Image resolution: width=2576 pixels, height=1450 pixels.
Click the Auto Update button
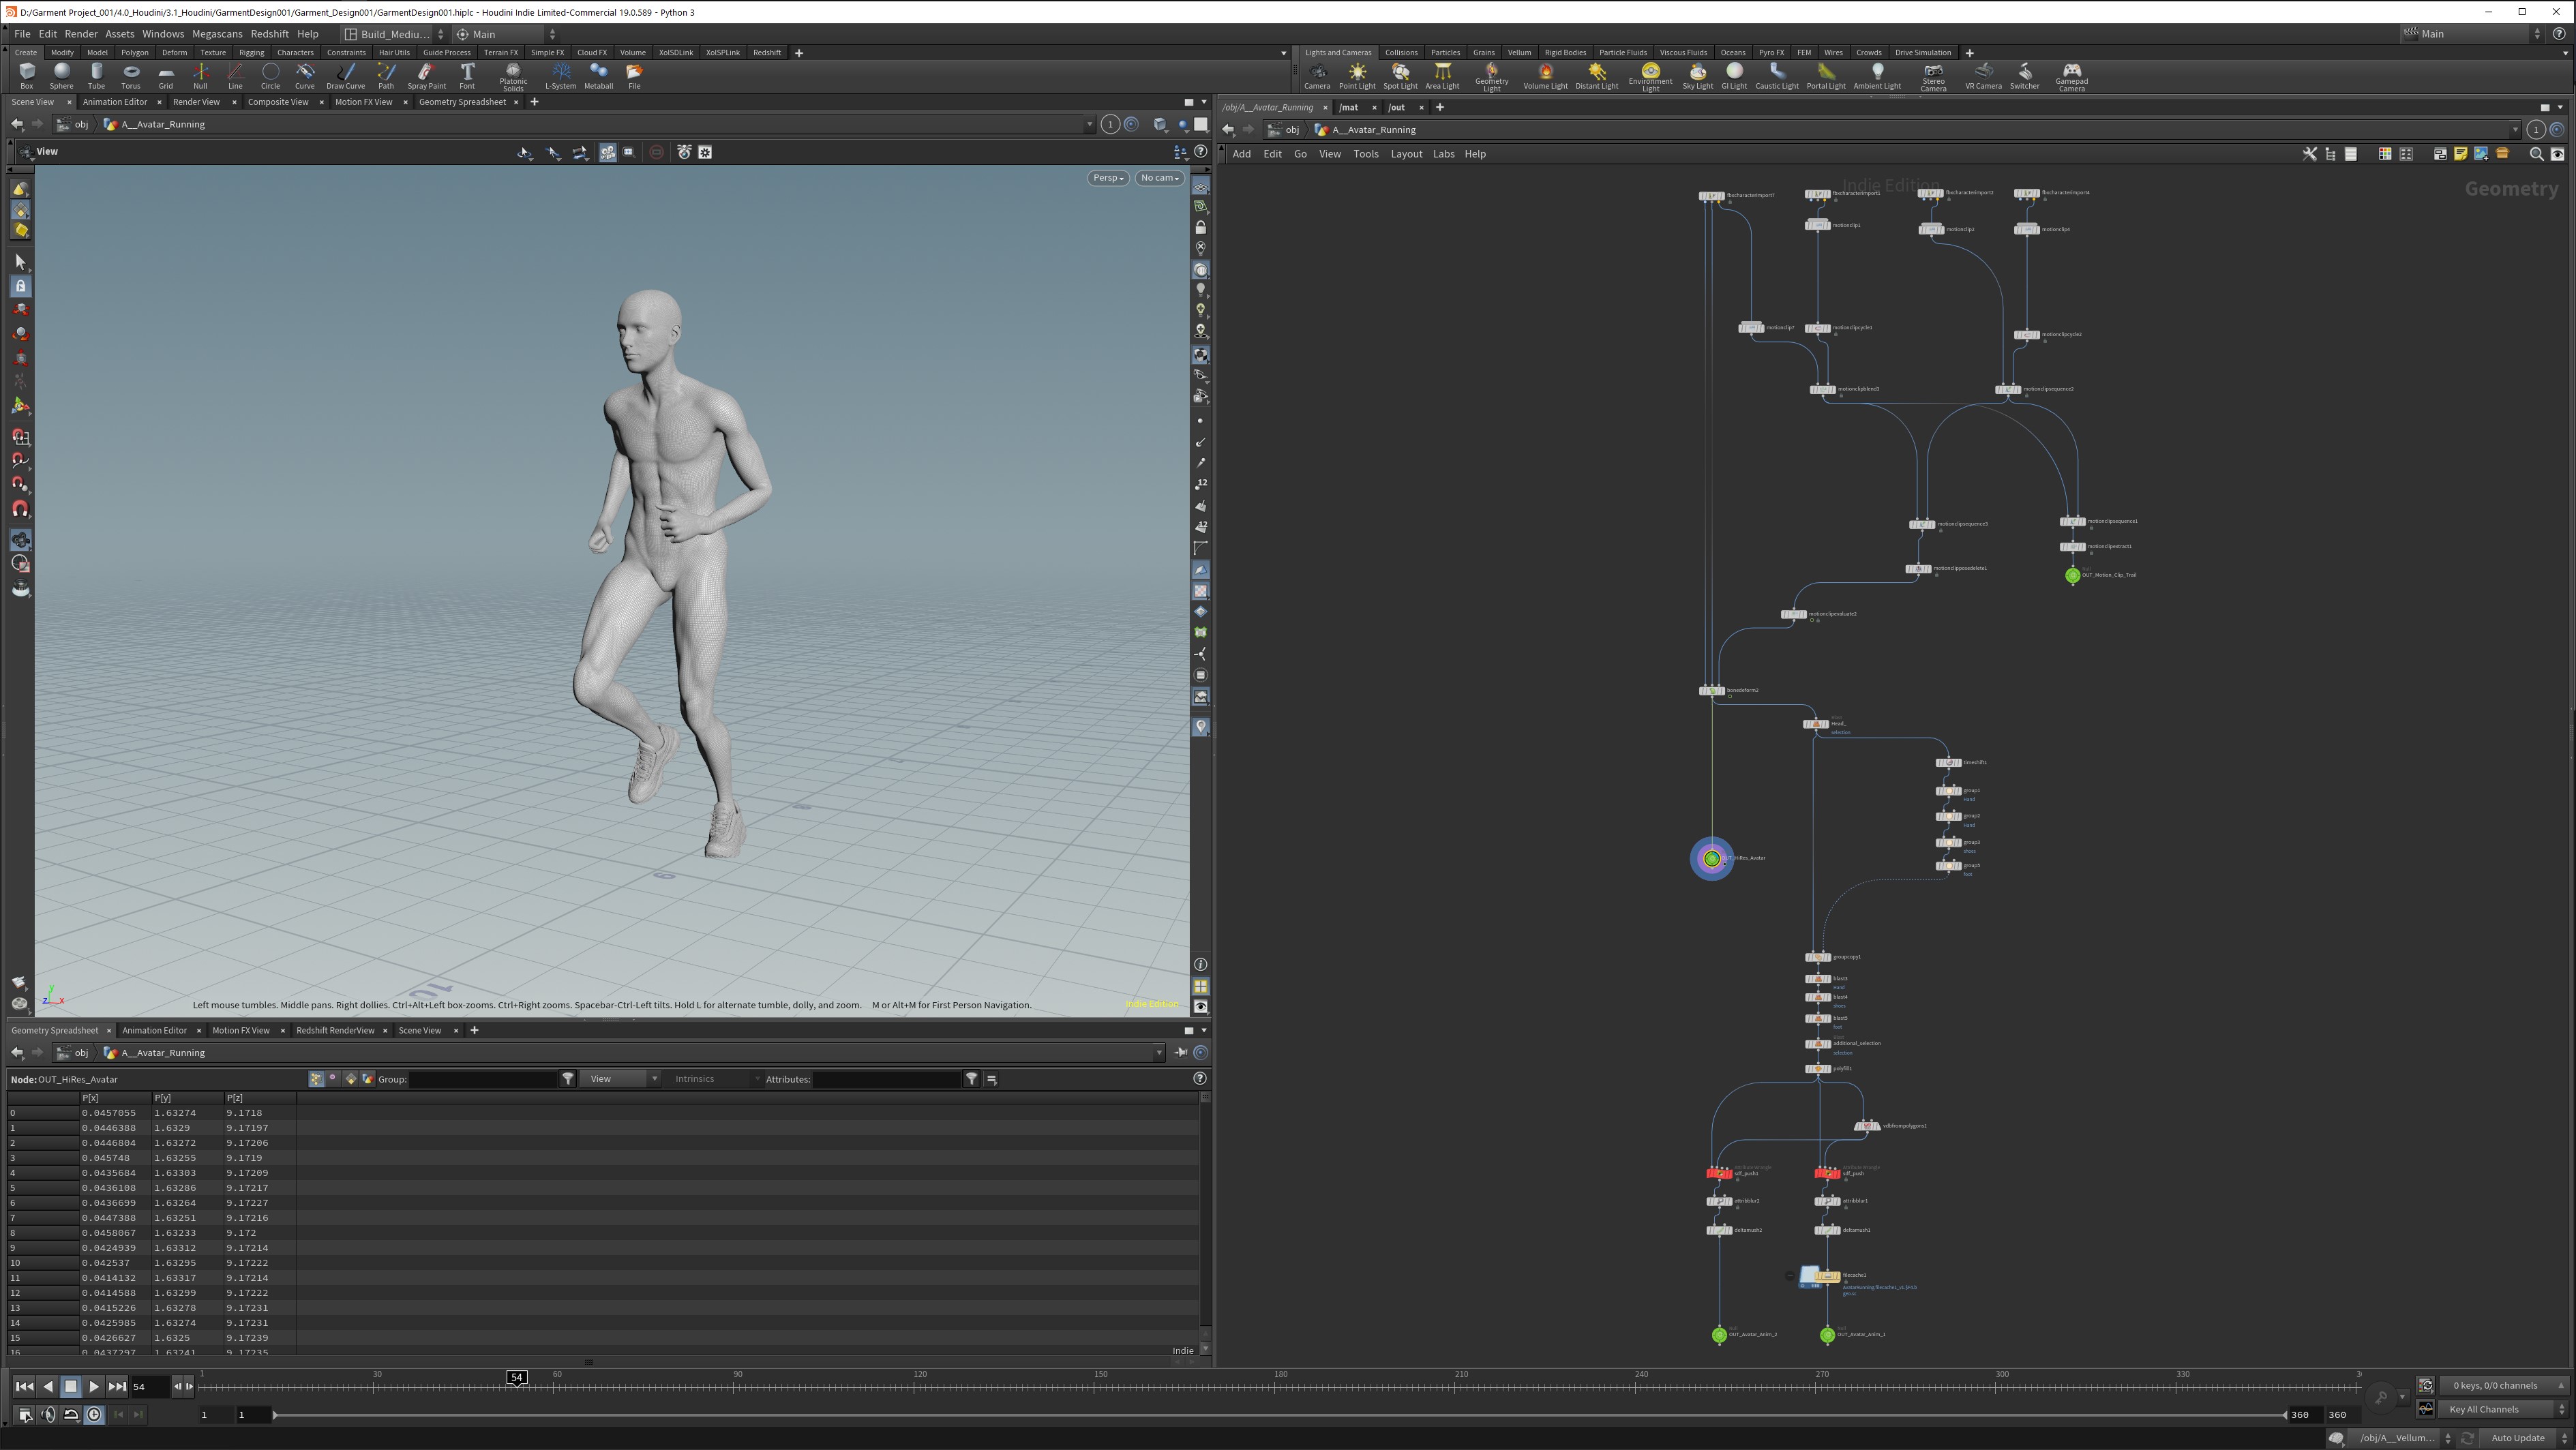tap(2517, 1438)
